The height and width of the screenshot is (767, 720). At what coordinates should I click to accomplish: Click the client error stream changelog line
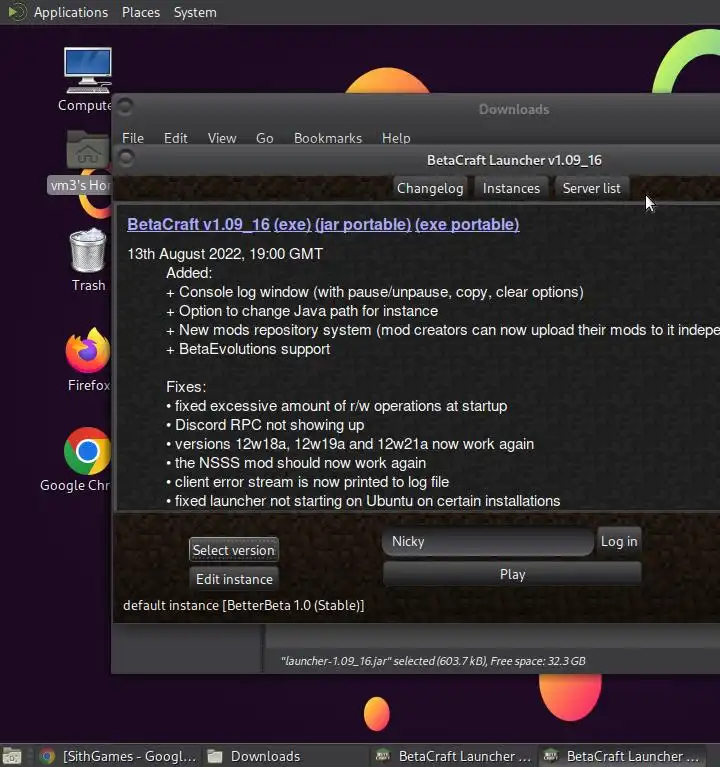pos(307,482)
